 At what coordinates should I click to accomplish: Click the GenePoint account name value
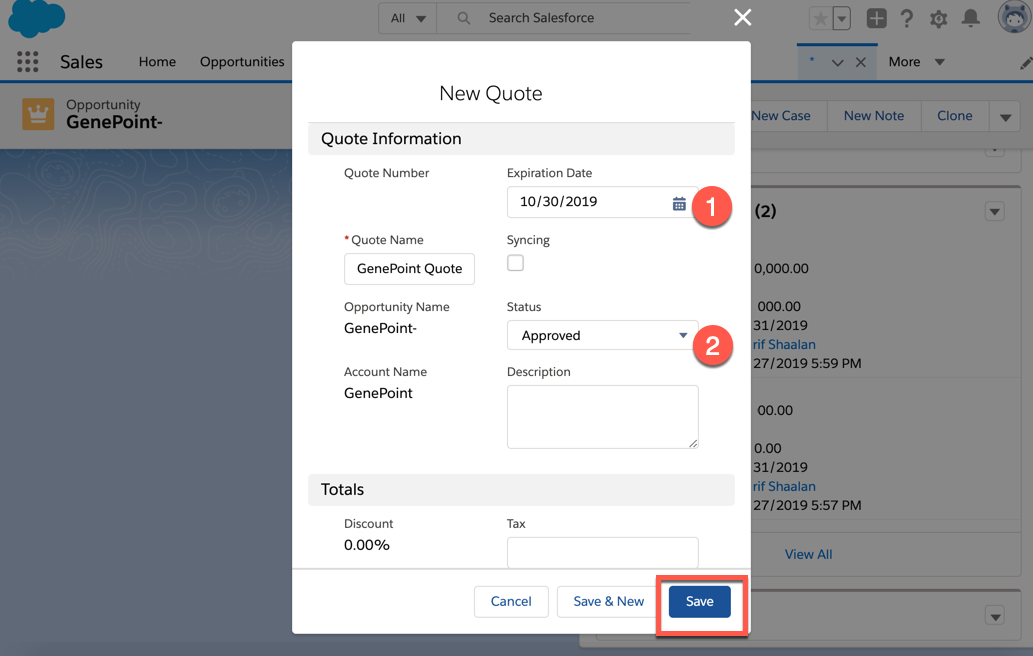coord(378,393)
